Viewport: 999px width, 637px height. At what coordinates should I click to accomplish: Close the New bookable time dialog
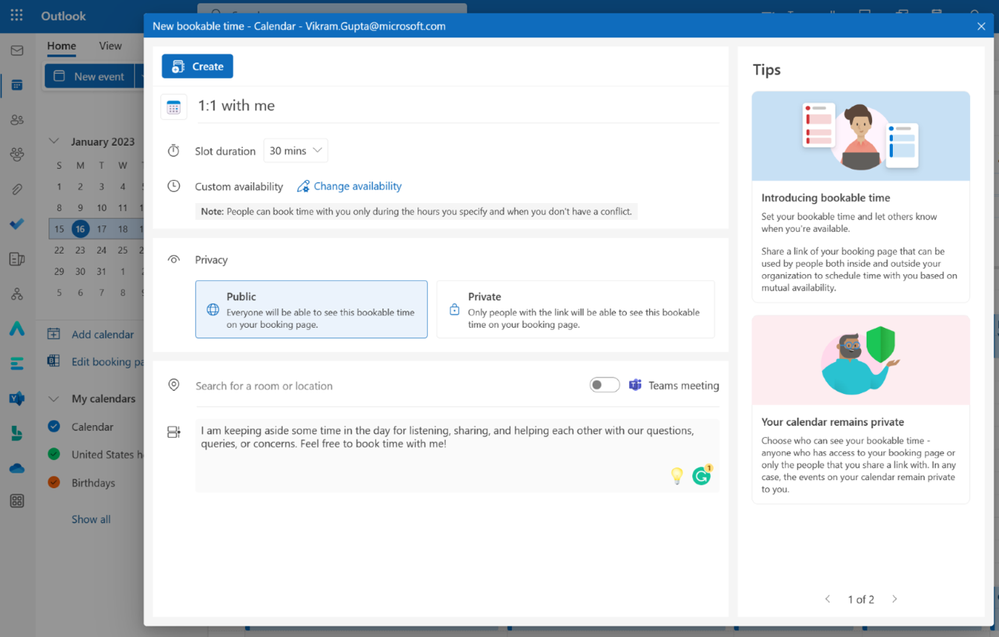point(981,26)
